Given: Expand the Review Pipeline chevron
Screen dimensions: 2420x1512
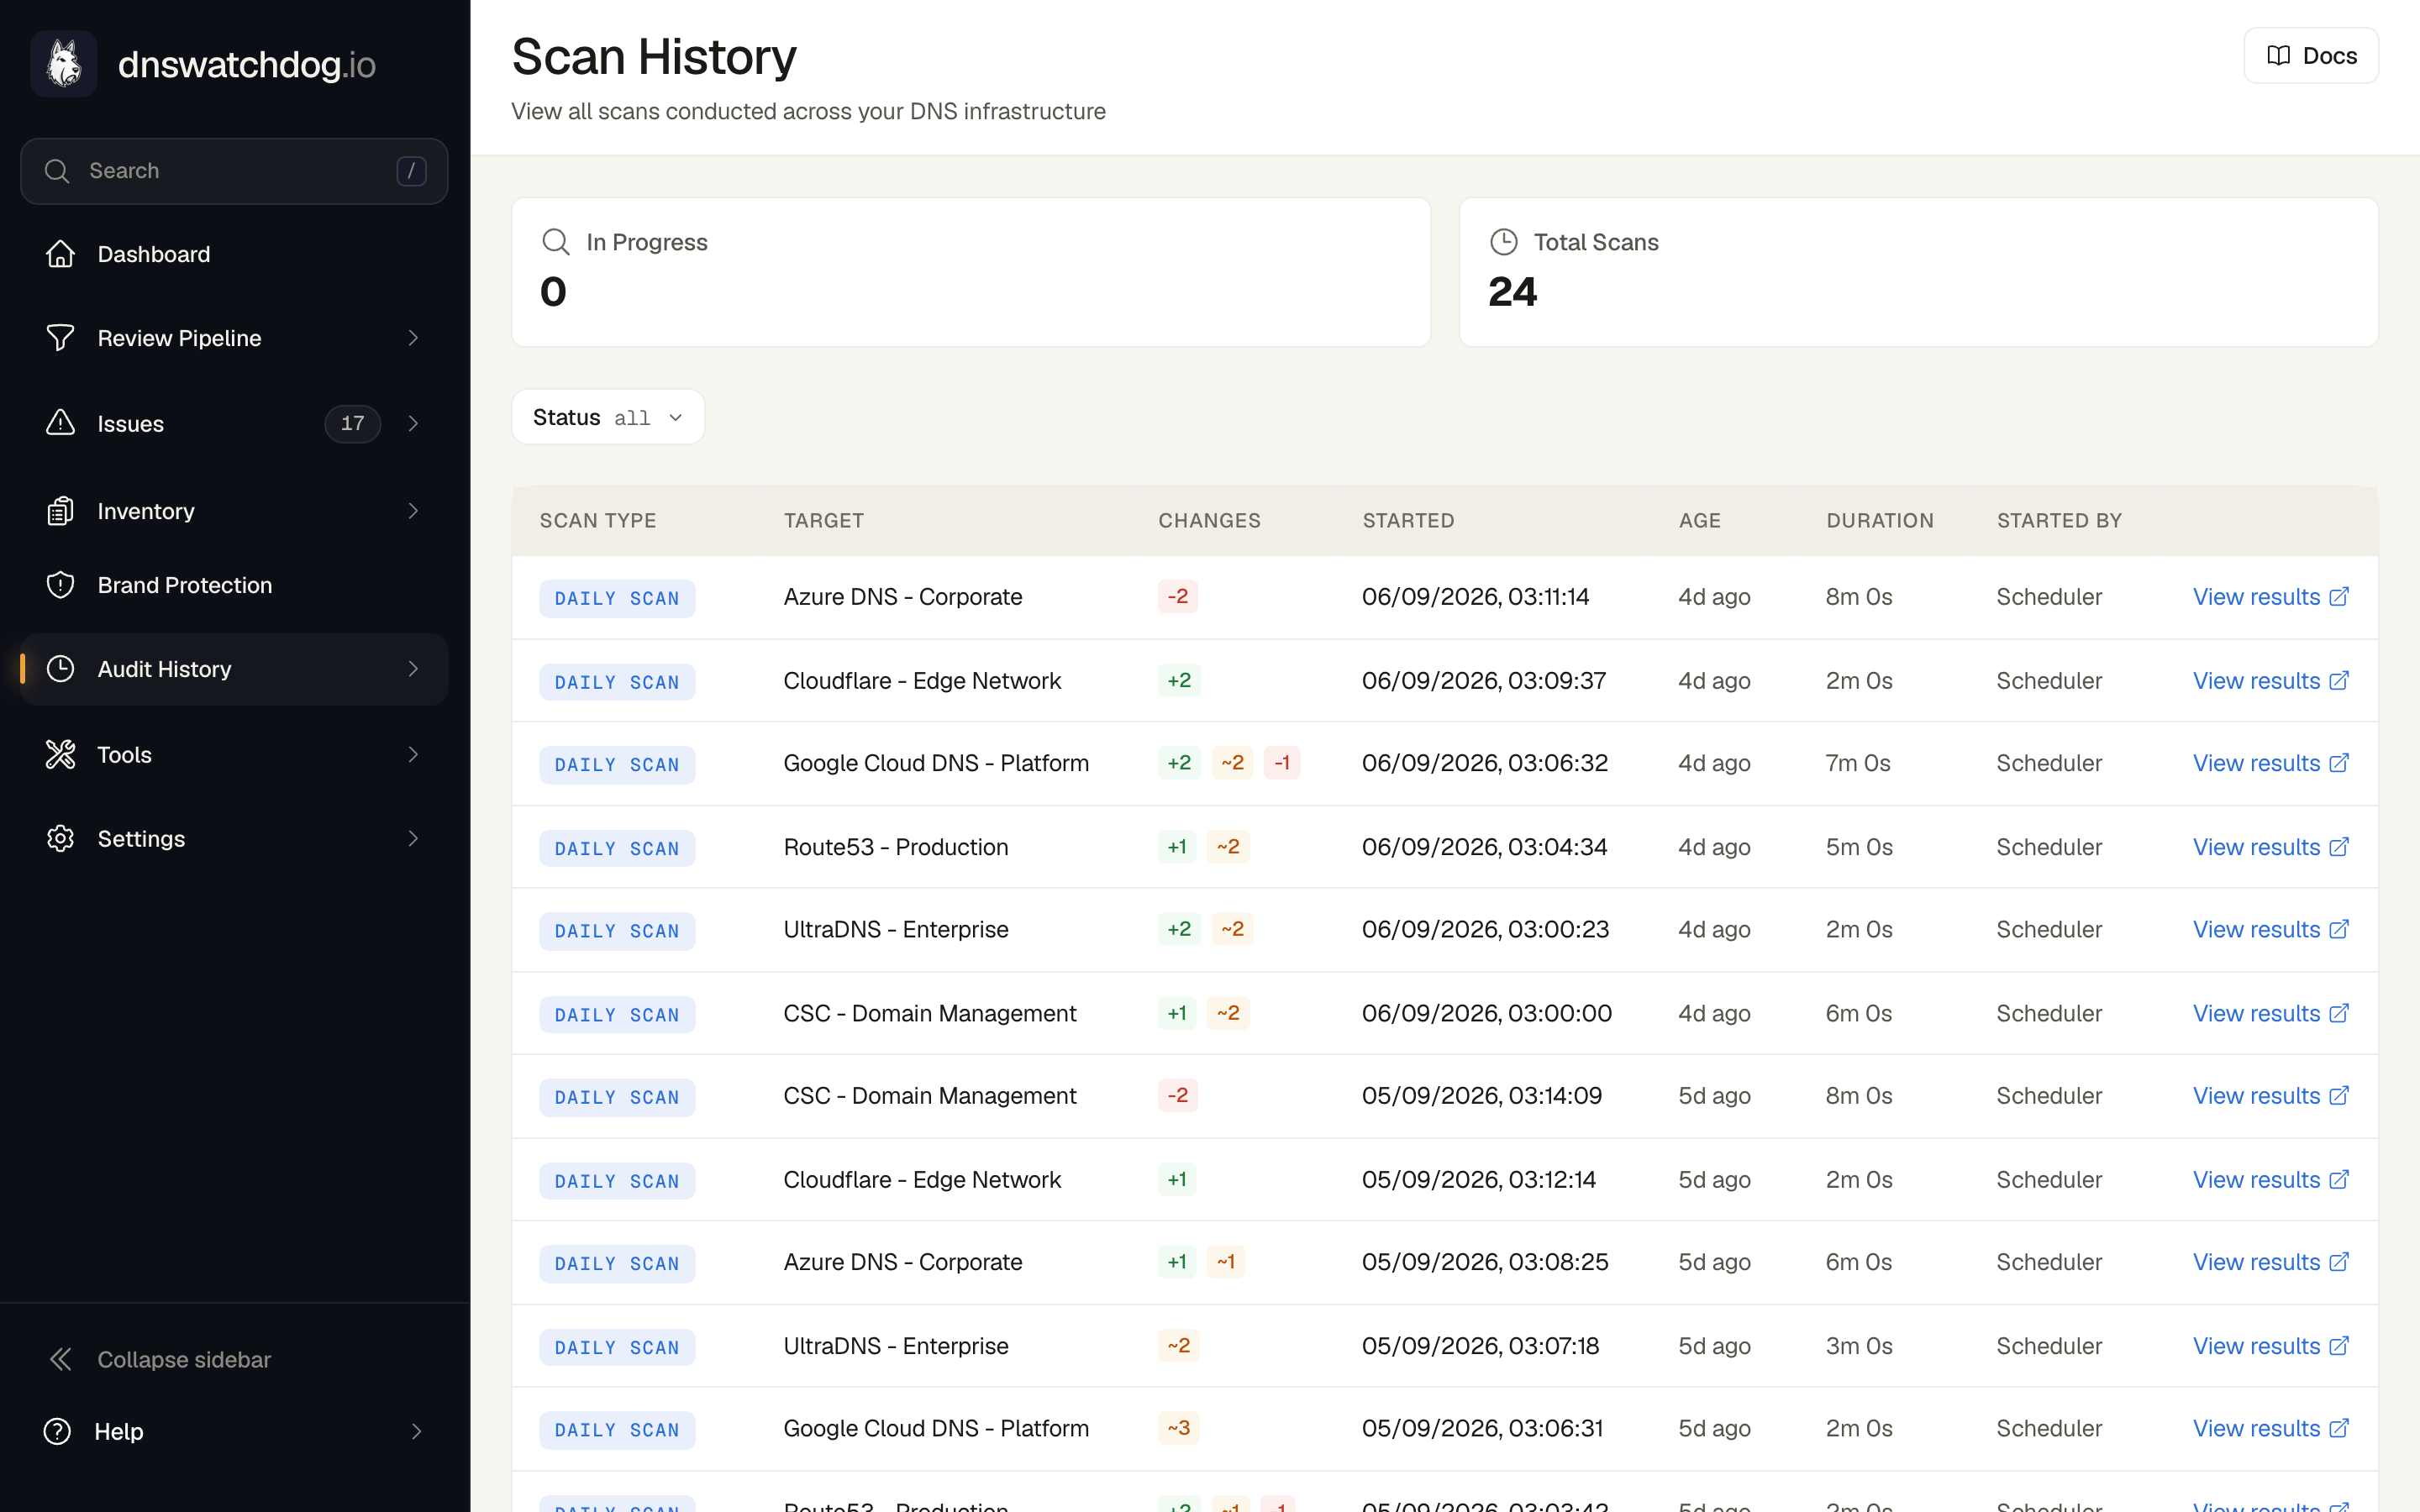Looking at the screenshot, I should (413, 338).
